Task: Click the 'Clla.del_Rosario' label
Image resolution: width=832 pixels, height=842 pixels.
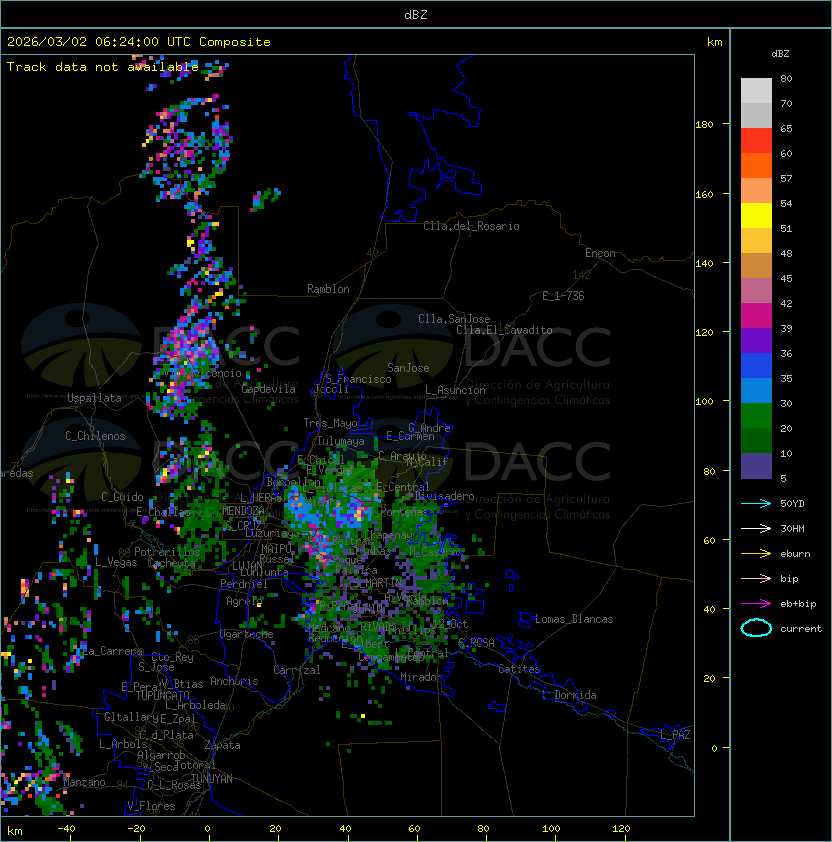Action: [471, 226]
